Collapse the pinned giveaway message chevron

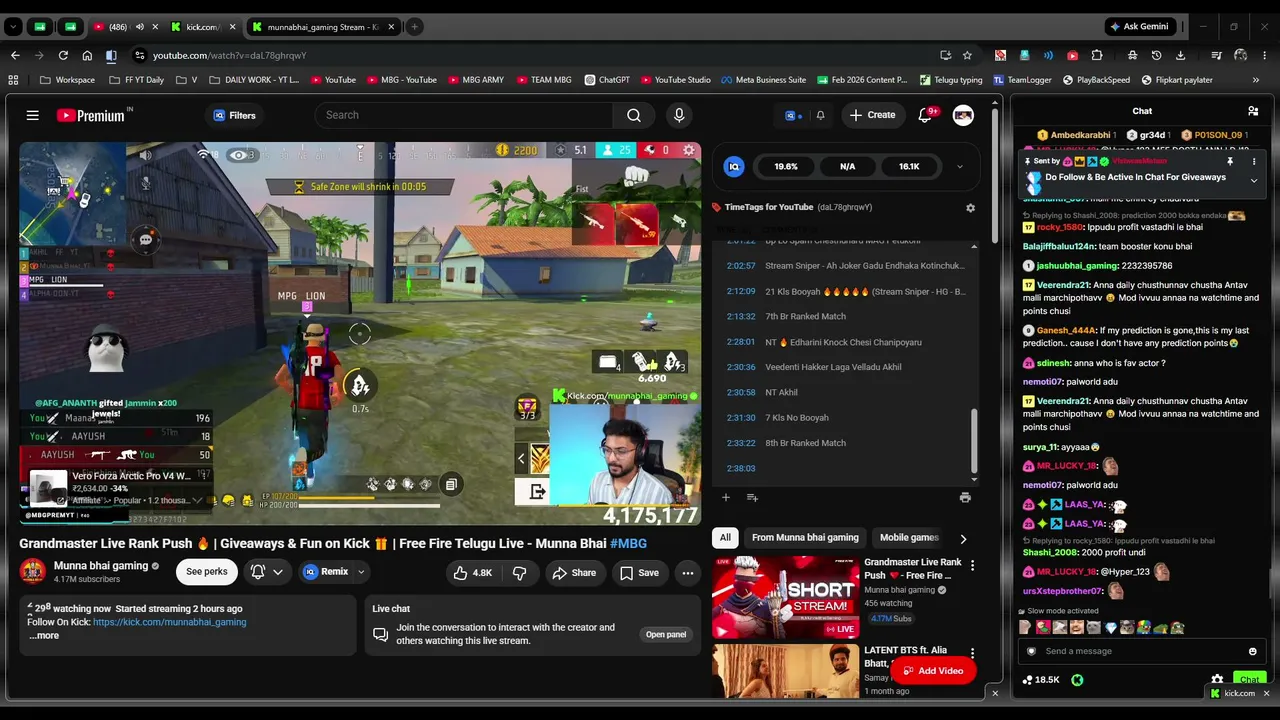click(1254, 181)
